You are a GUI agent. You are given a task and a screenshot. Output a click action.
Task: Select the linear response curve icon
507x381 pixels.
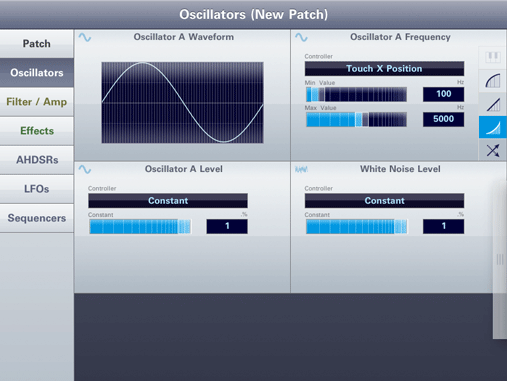pyautogui.click(x=493, y=104)
